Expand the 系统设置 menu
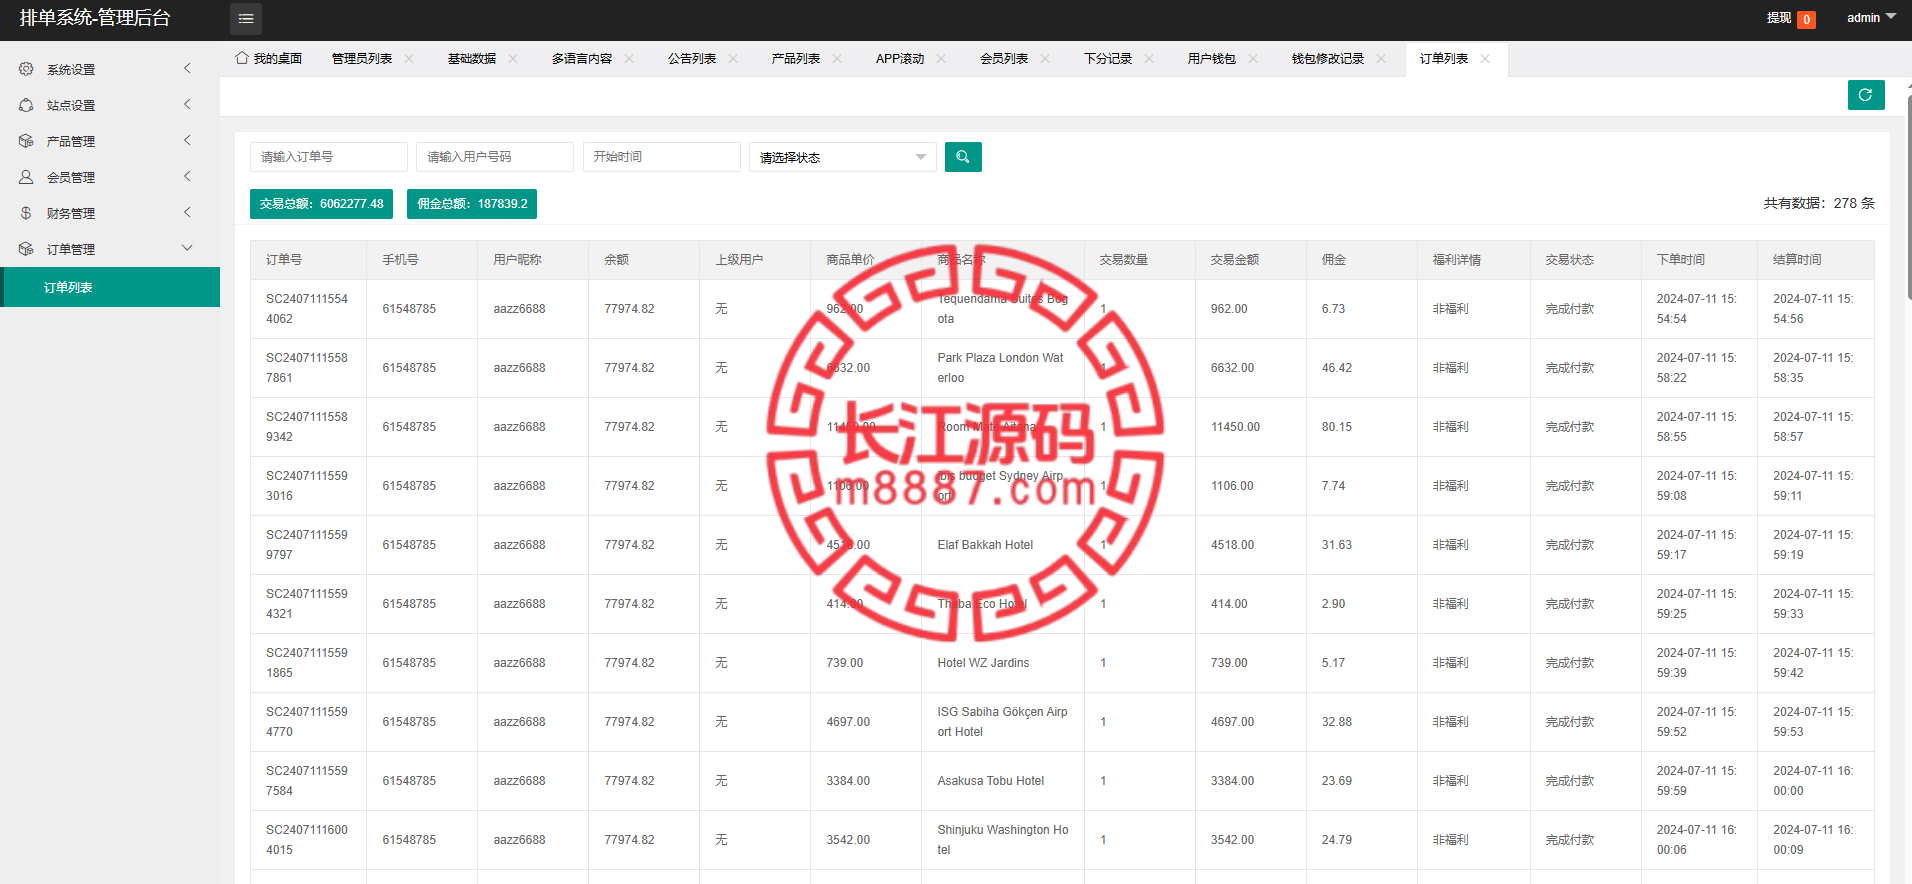The image size is (1912, 884). coord(187,68)
